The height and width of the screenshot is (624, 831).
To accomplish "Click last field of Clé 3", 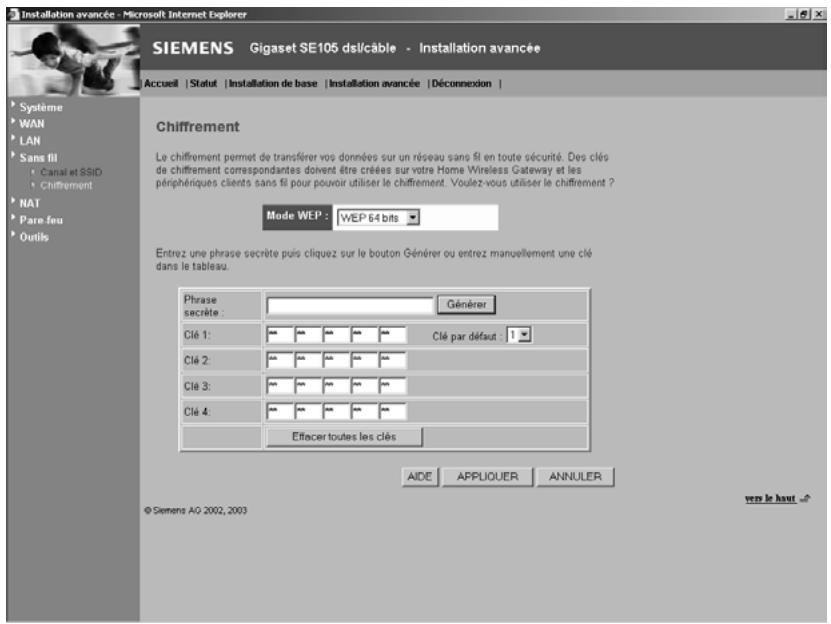I will click(x=393, y=386).
